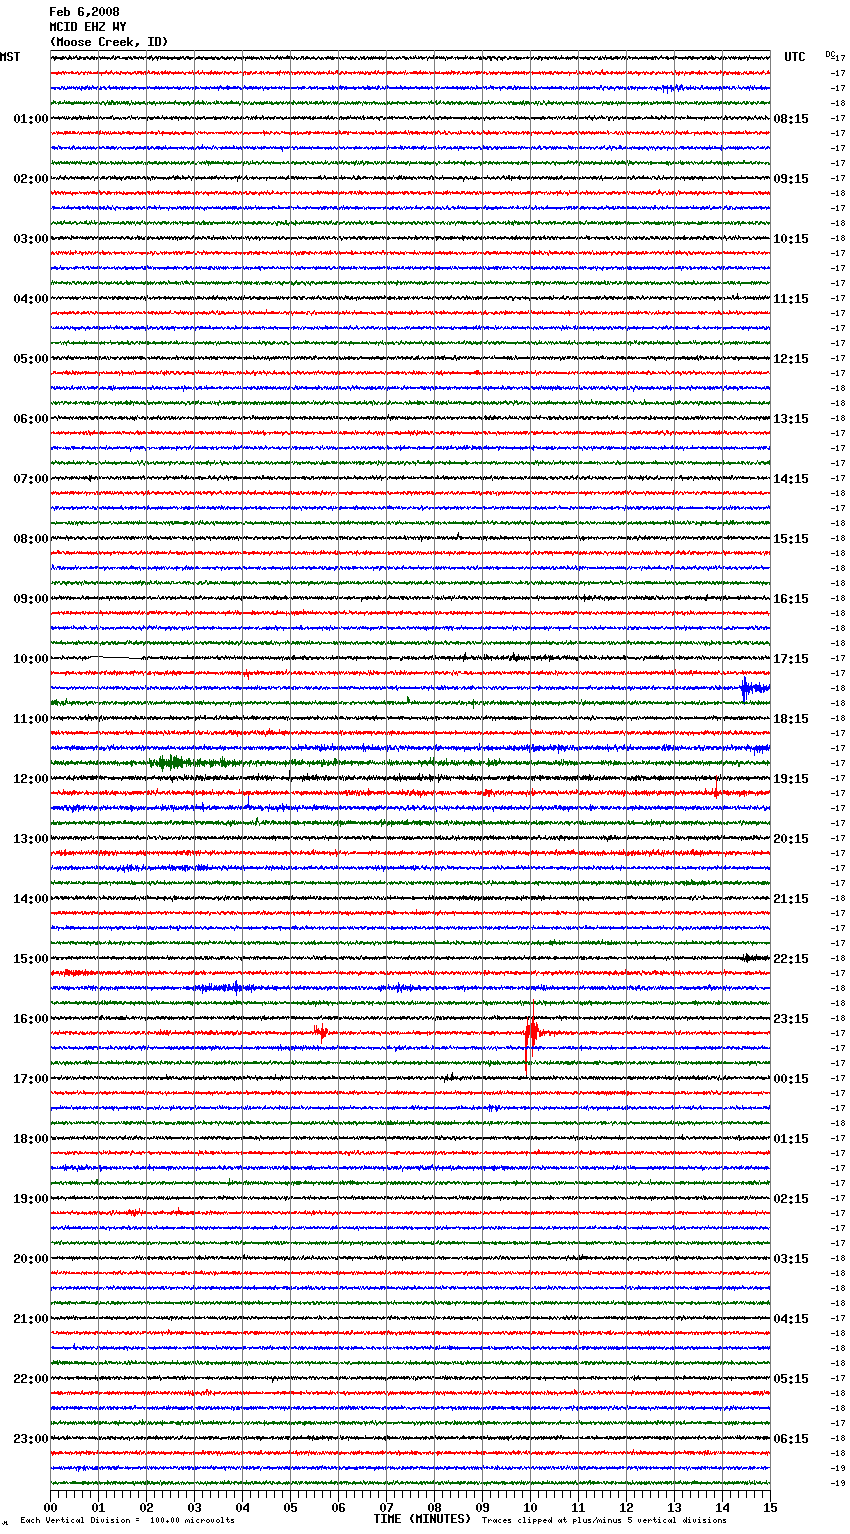Pick the 17:15 UTC time label
This screenshot has width=850, height=1534.
click(x=791, y=659)
